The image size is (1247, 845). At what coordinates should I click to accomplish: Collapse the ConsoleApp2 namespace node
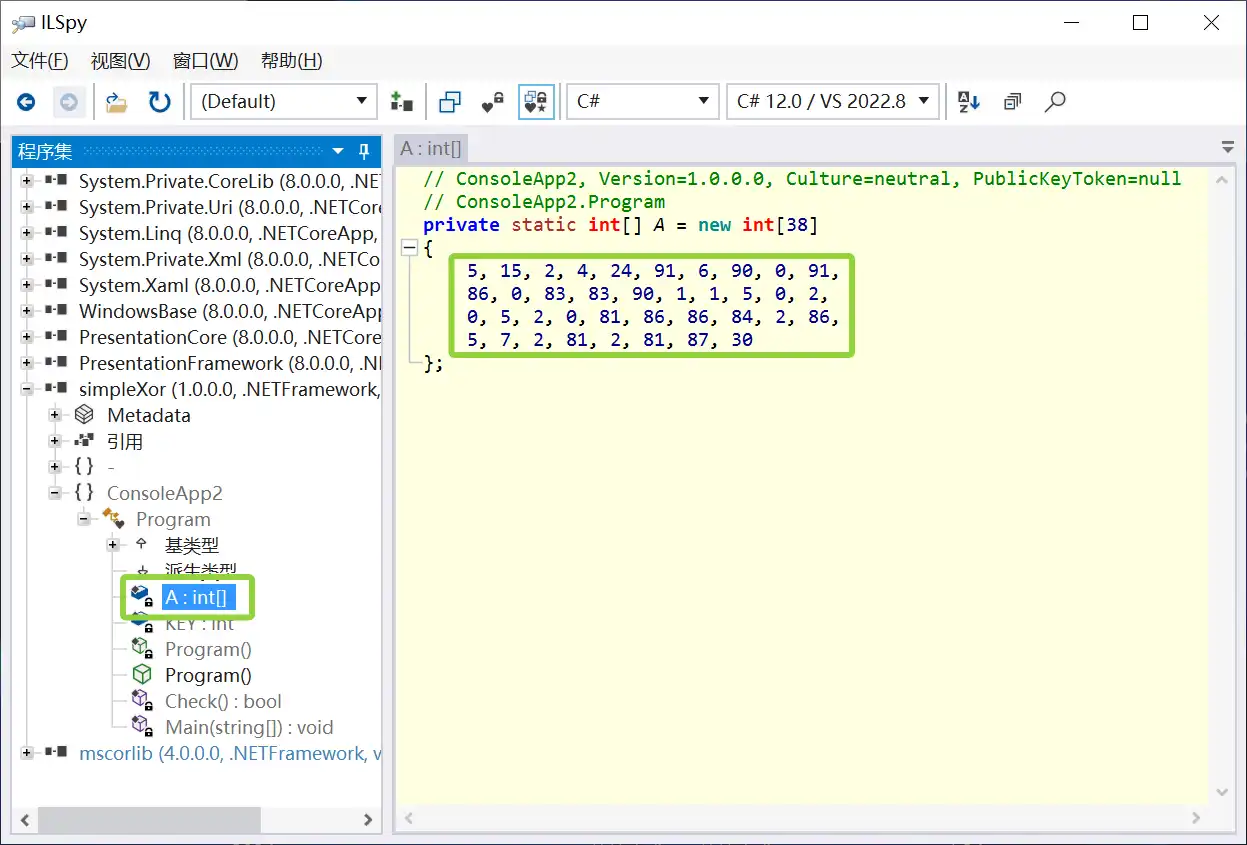56,493
